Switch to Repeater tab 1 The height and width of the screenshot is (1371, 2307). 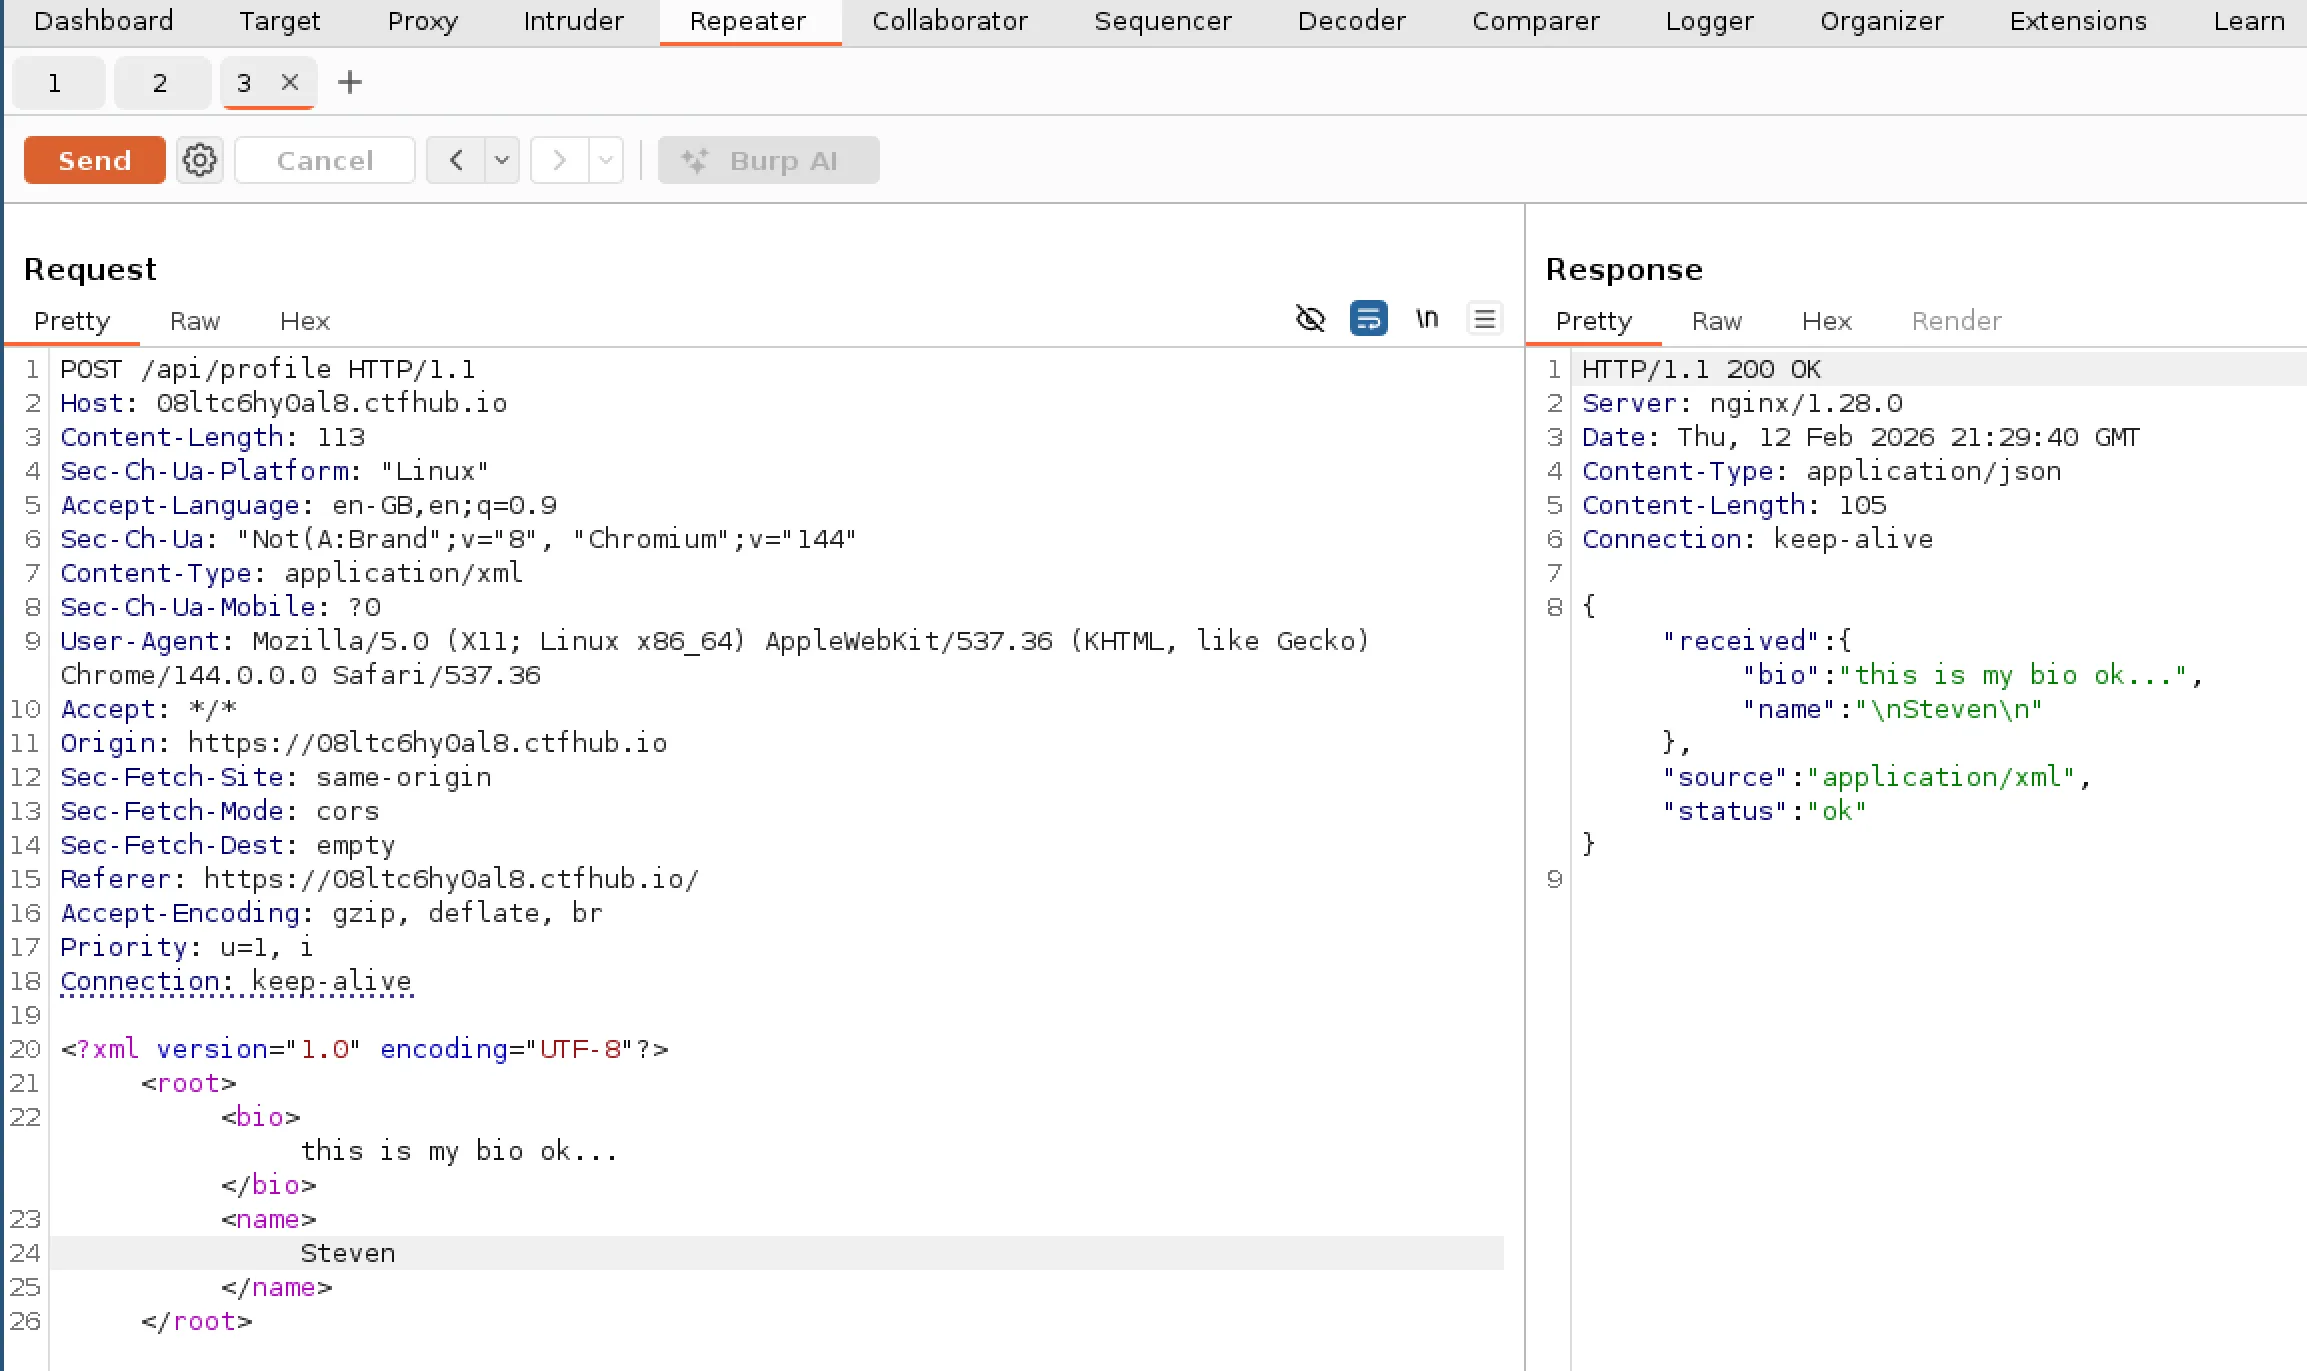56,83
